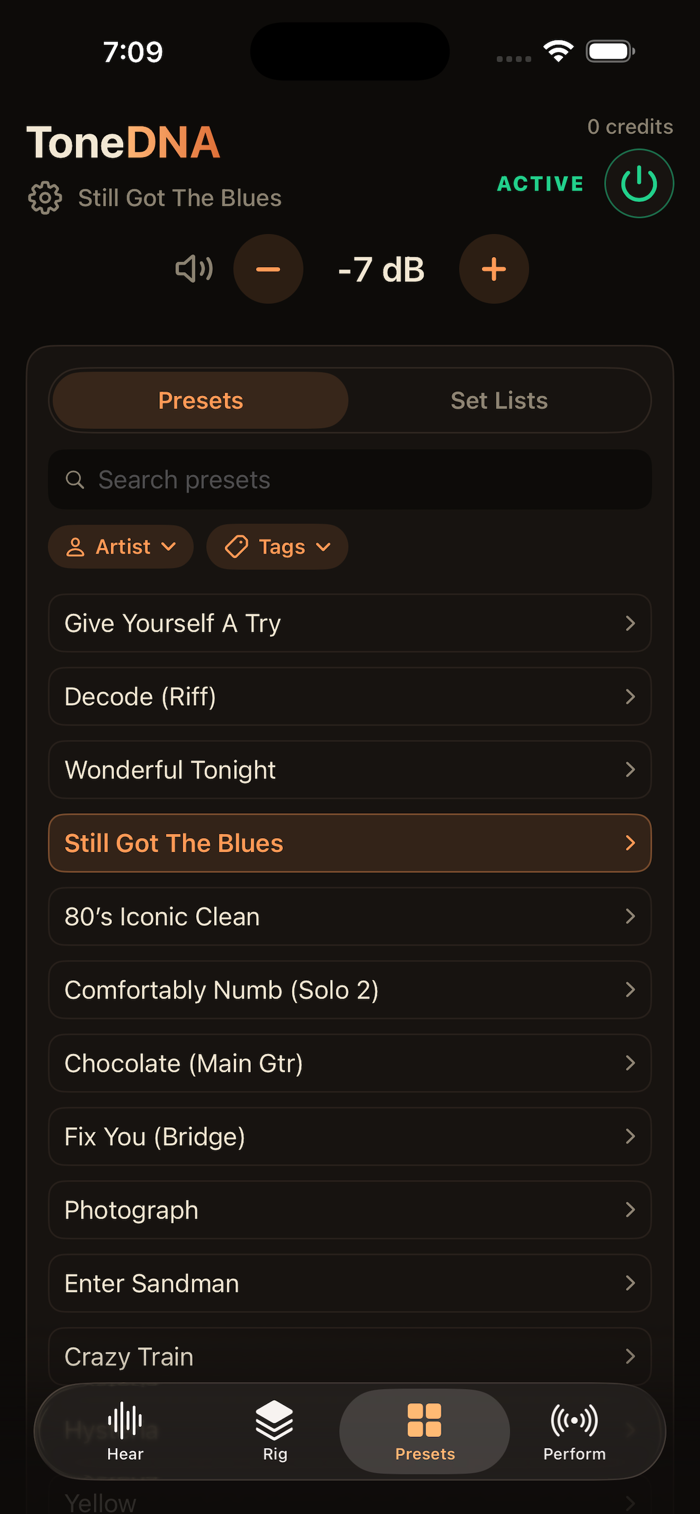Open the Hear tab waveform icon
The width and height of the screenshot is (700, 1514).
(x=125, y=1420)
